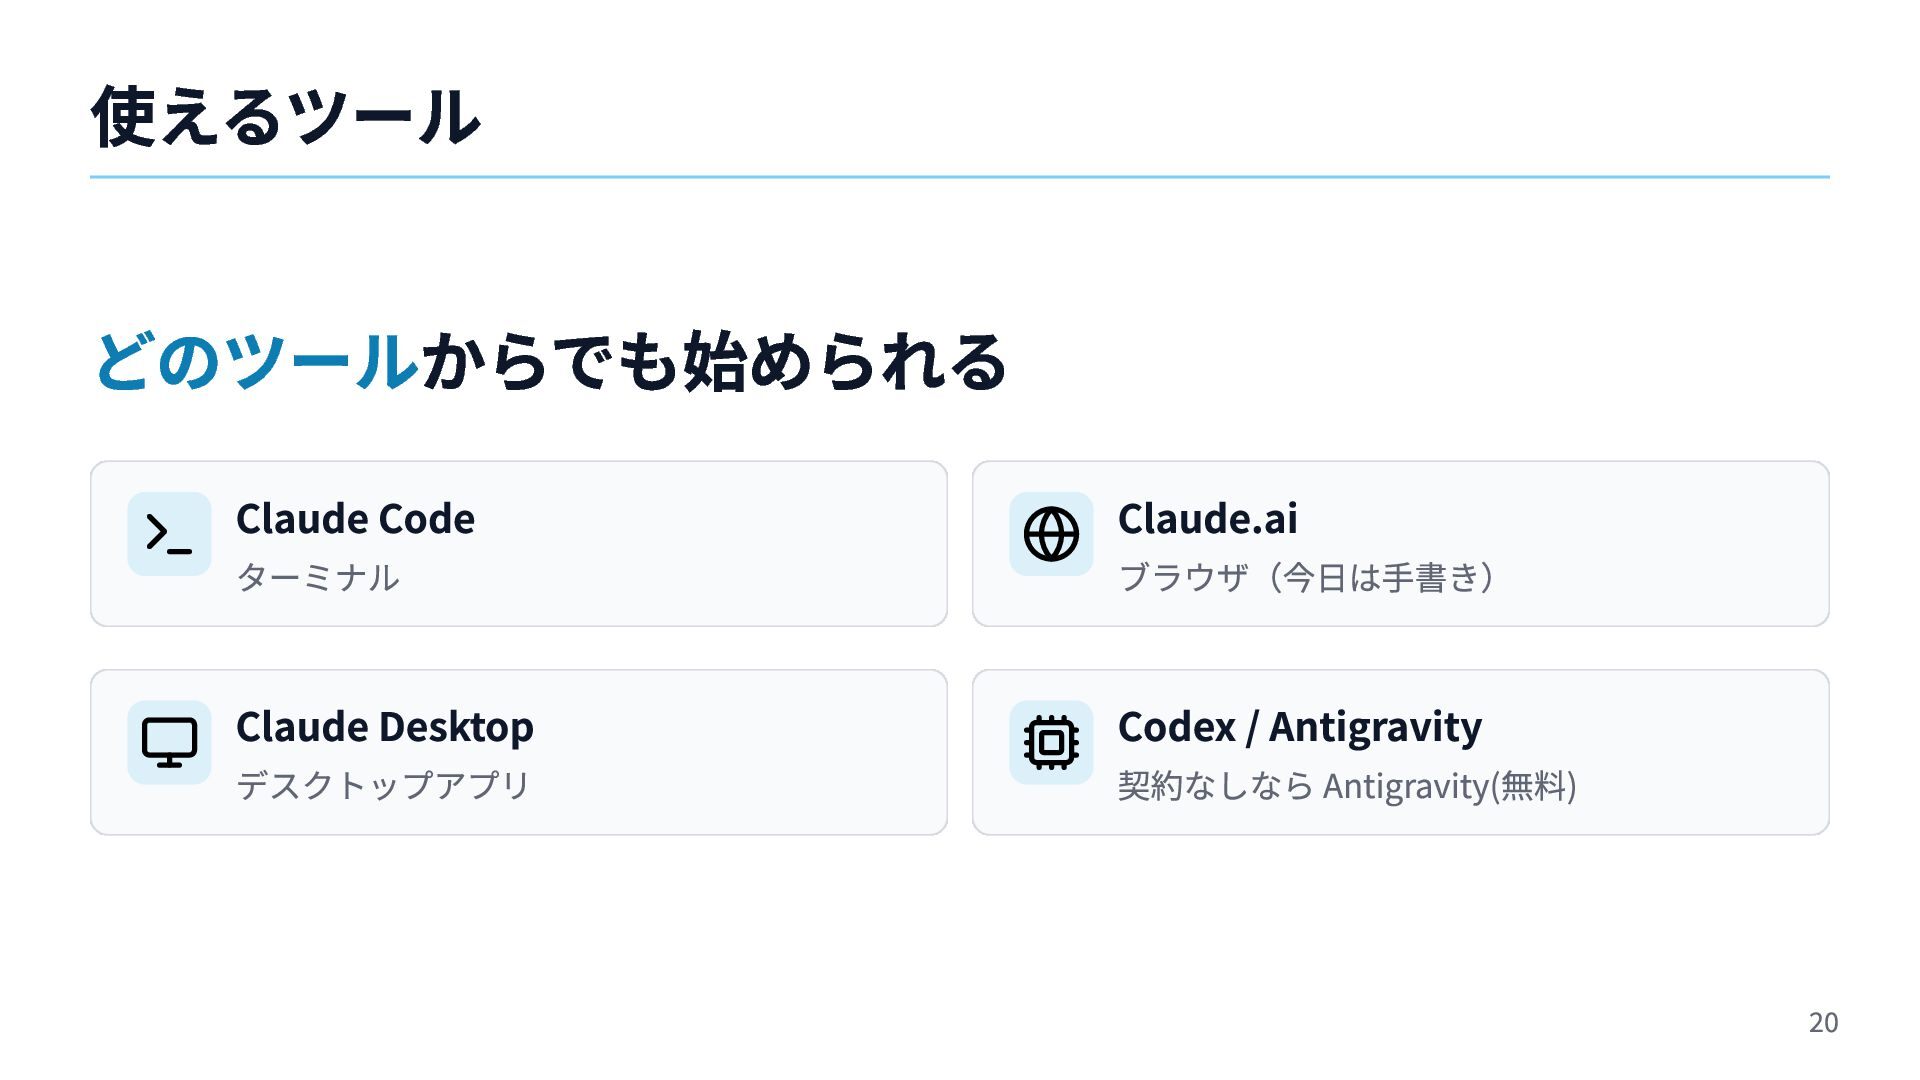Select the Claude.ai title text

[x=1207, y=519]
